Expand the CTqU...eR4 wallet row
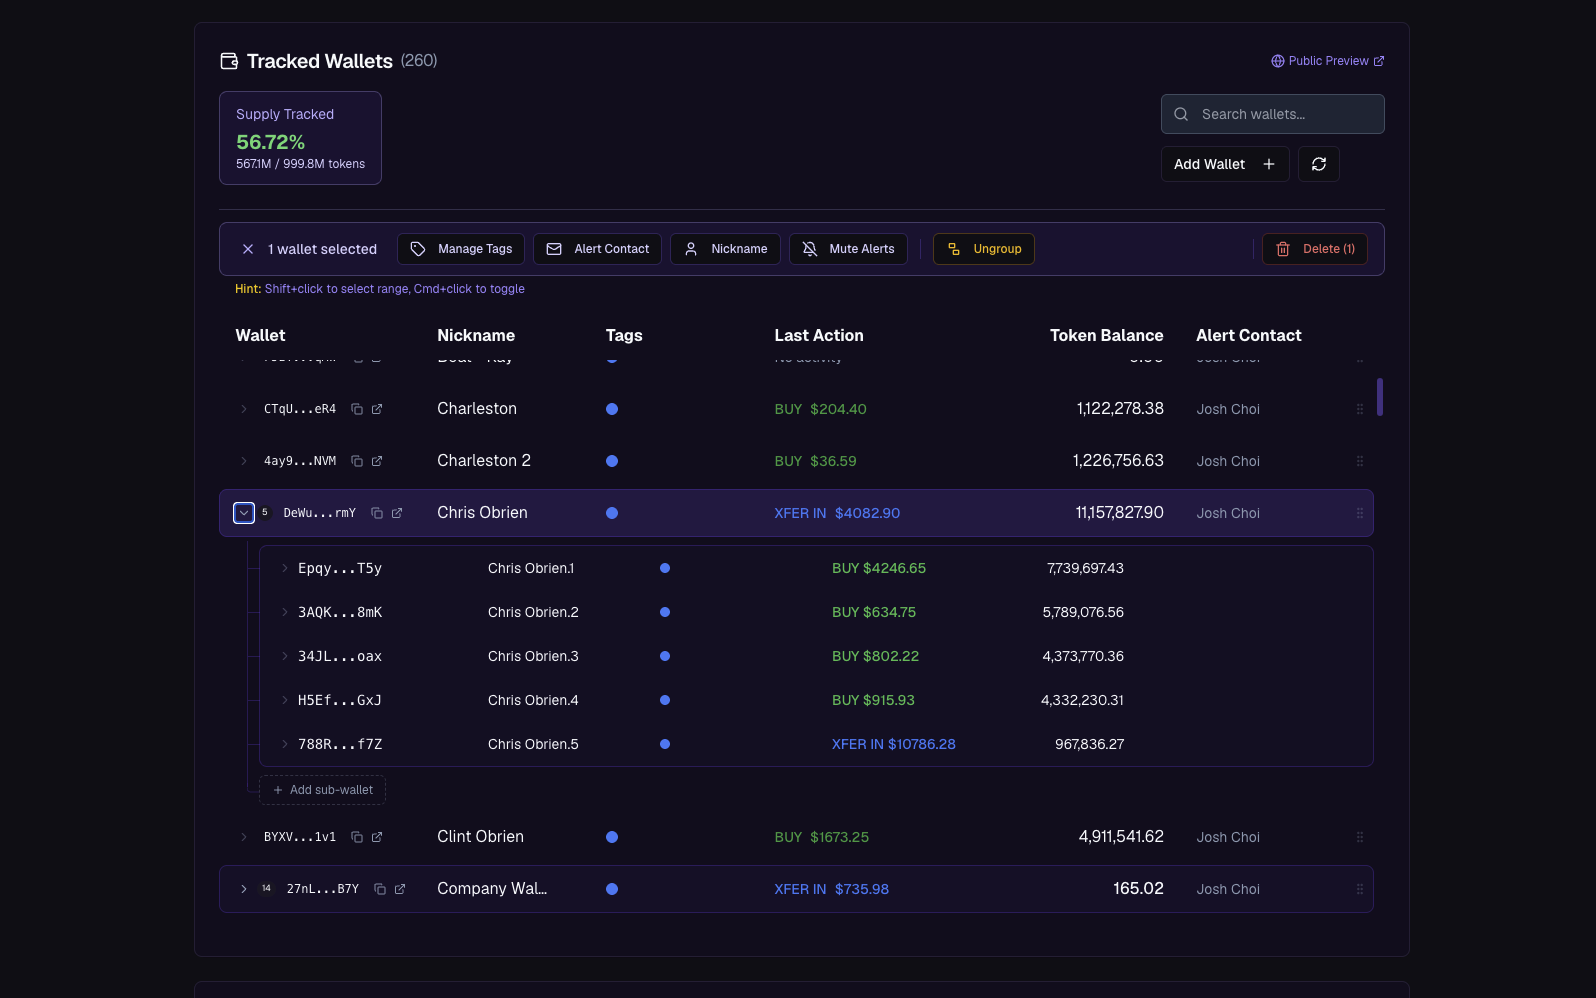1596x998 pixels. tap(244, 409)
